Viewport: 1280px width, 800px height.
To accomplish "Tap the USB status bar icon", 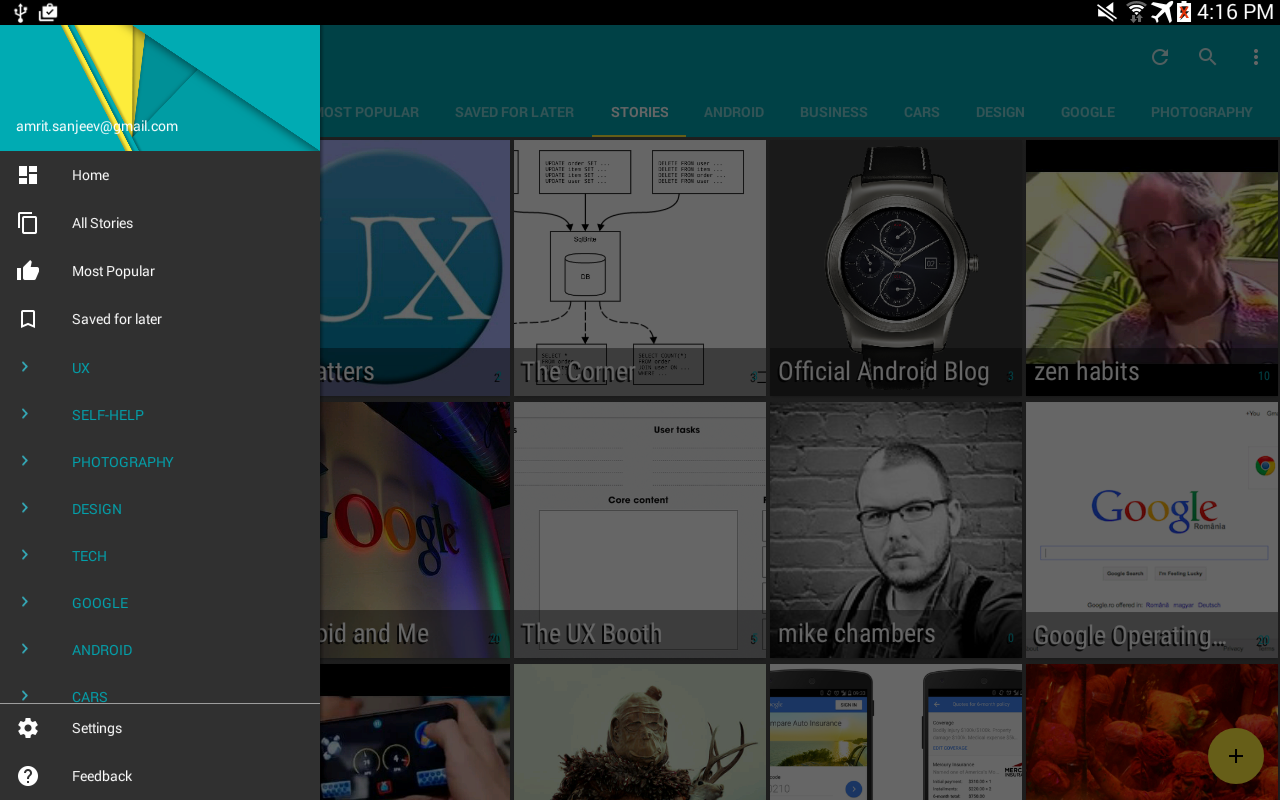I will (x=20, y=12).
